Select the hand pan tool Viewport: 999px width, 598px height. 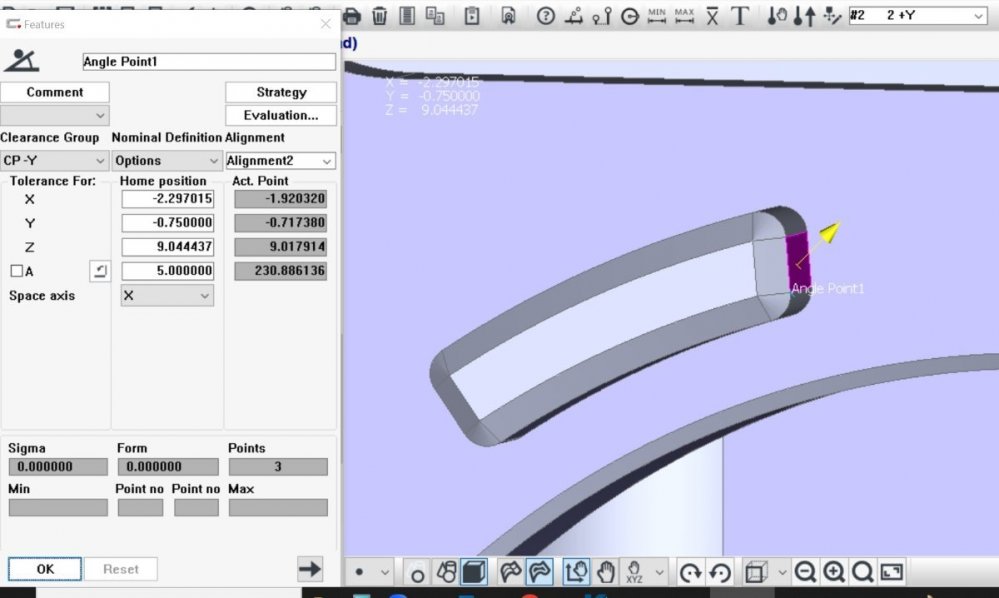coord(607,571)
